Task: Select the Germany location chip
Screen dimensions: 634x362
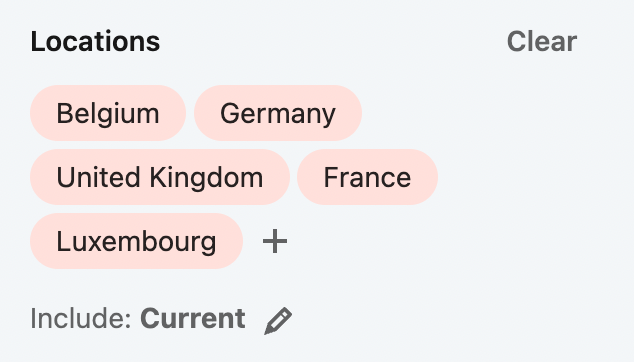Action: coord(278,113)
